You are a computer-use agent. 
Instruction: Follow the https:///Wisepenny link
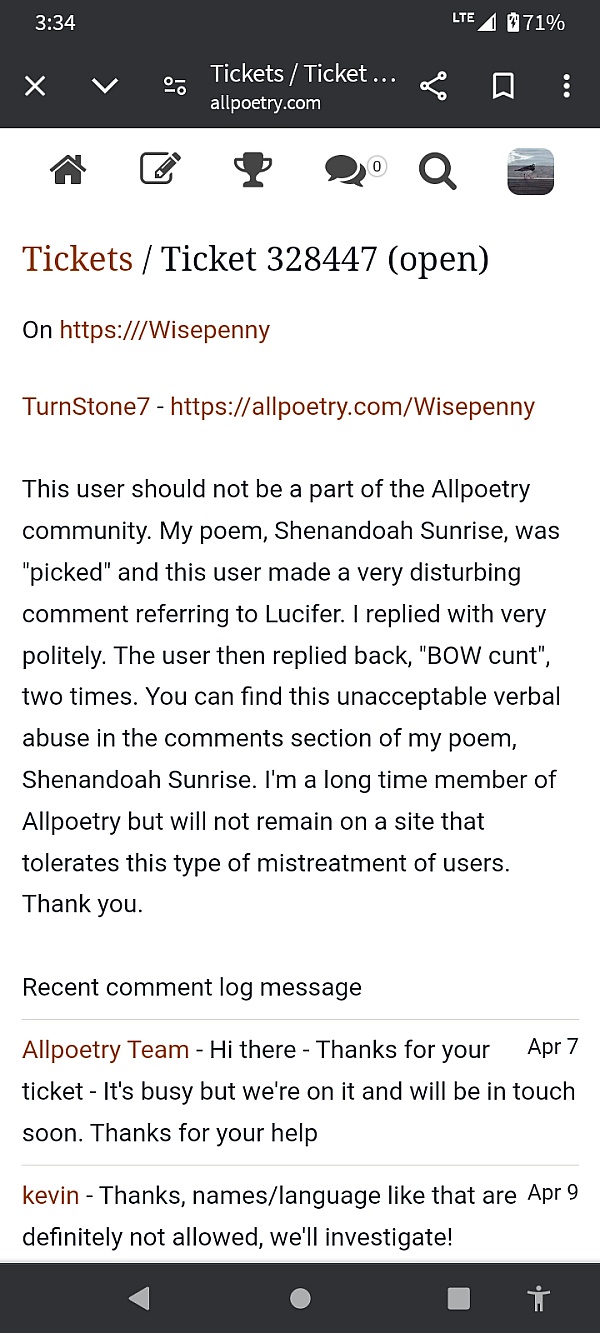164,330
